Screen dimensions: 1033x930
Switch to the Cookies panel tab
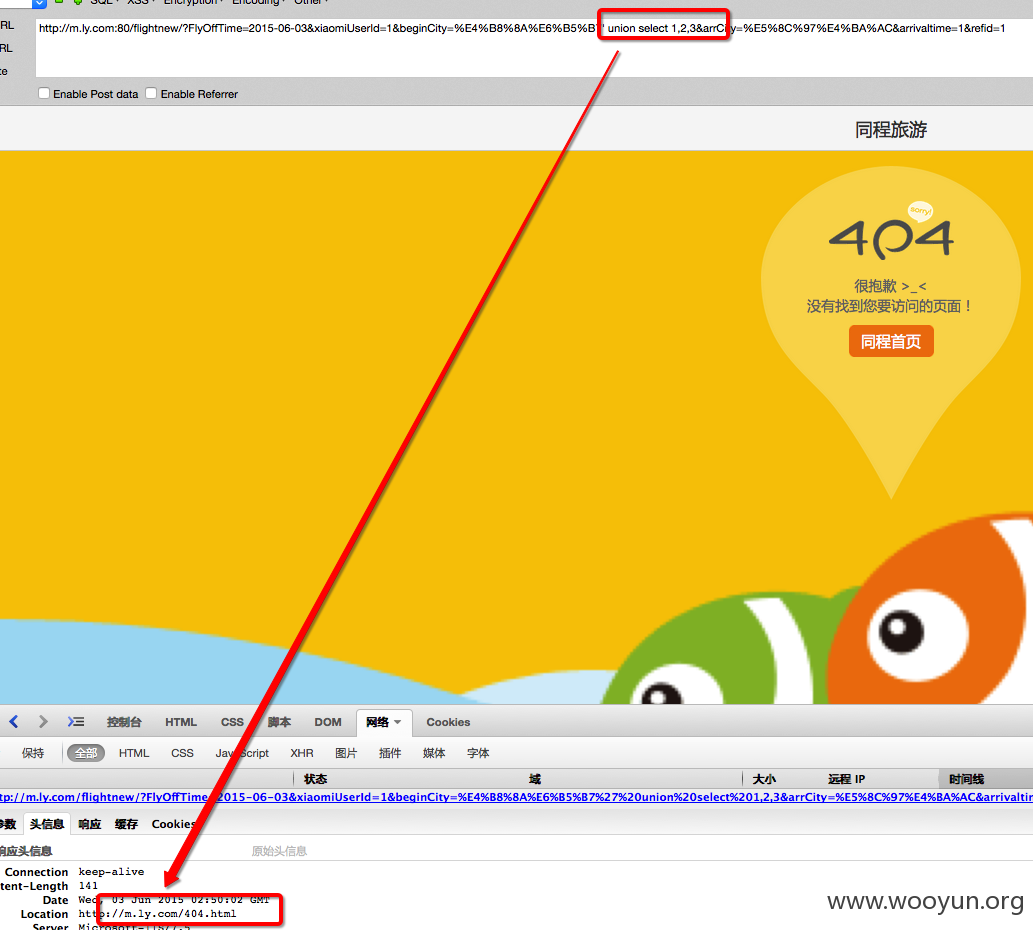pos(448,723)
